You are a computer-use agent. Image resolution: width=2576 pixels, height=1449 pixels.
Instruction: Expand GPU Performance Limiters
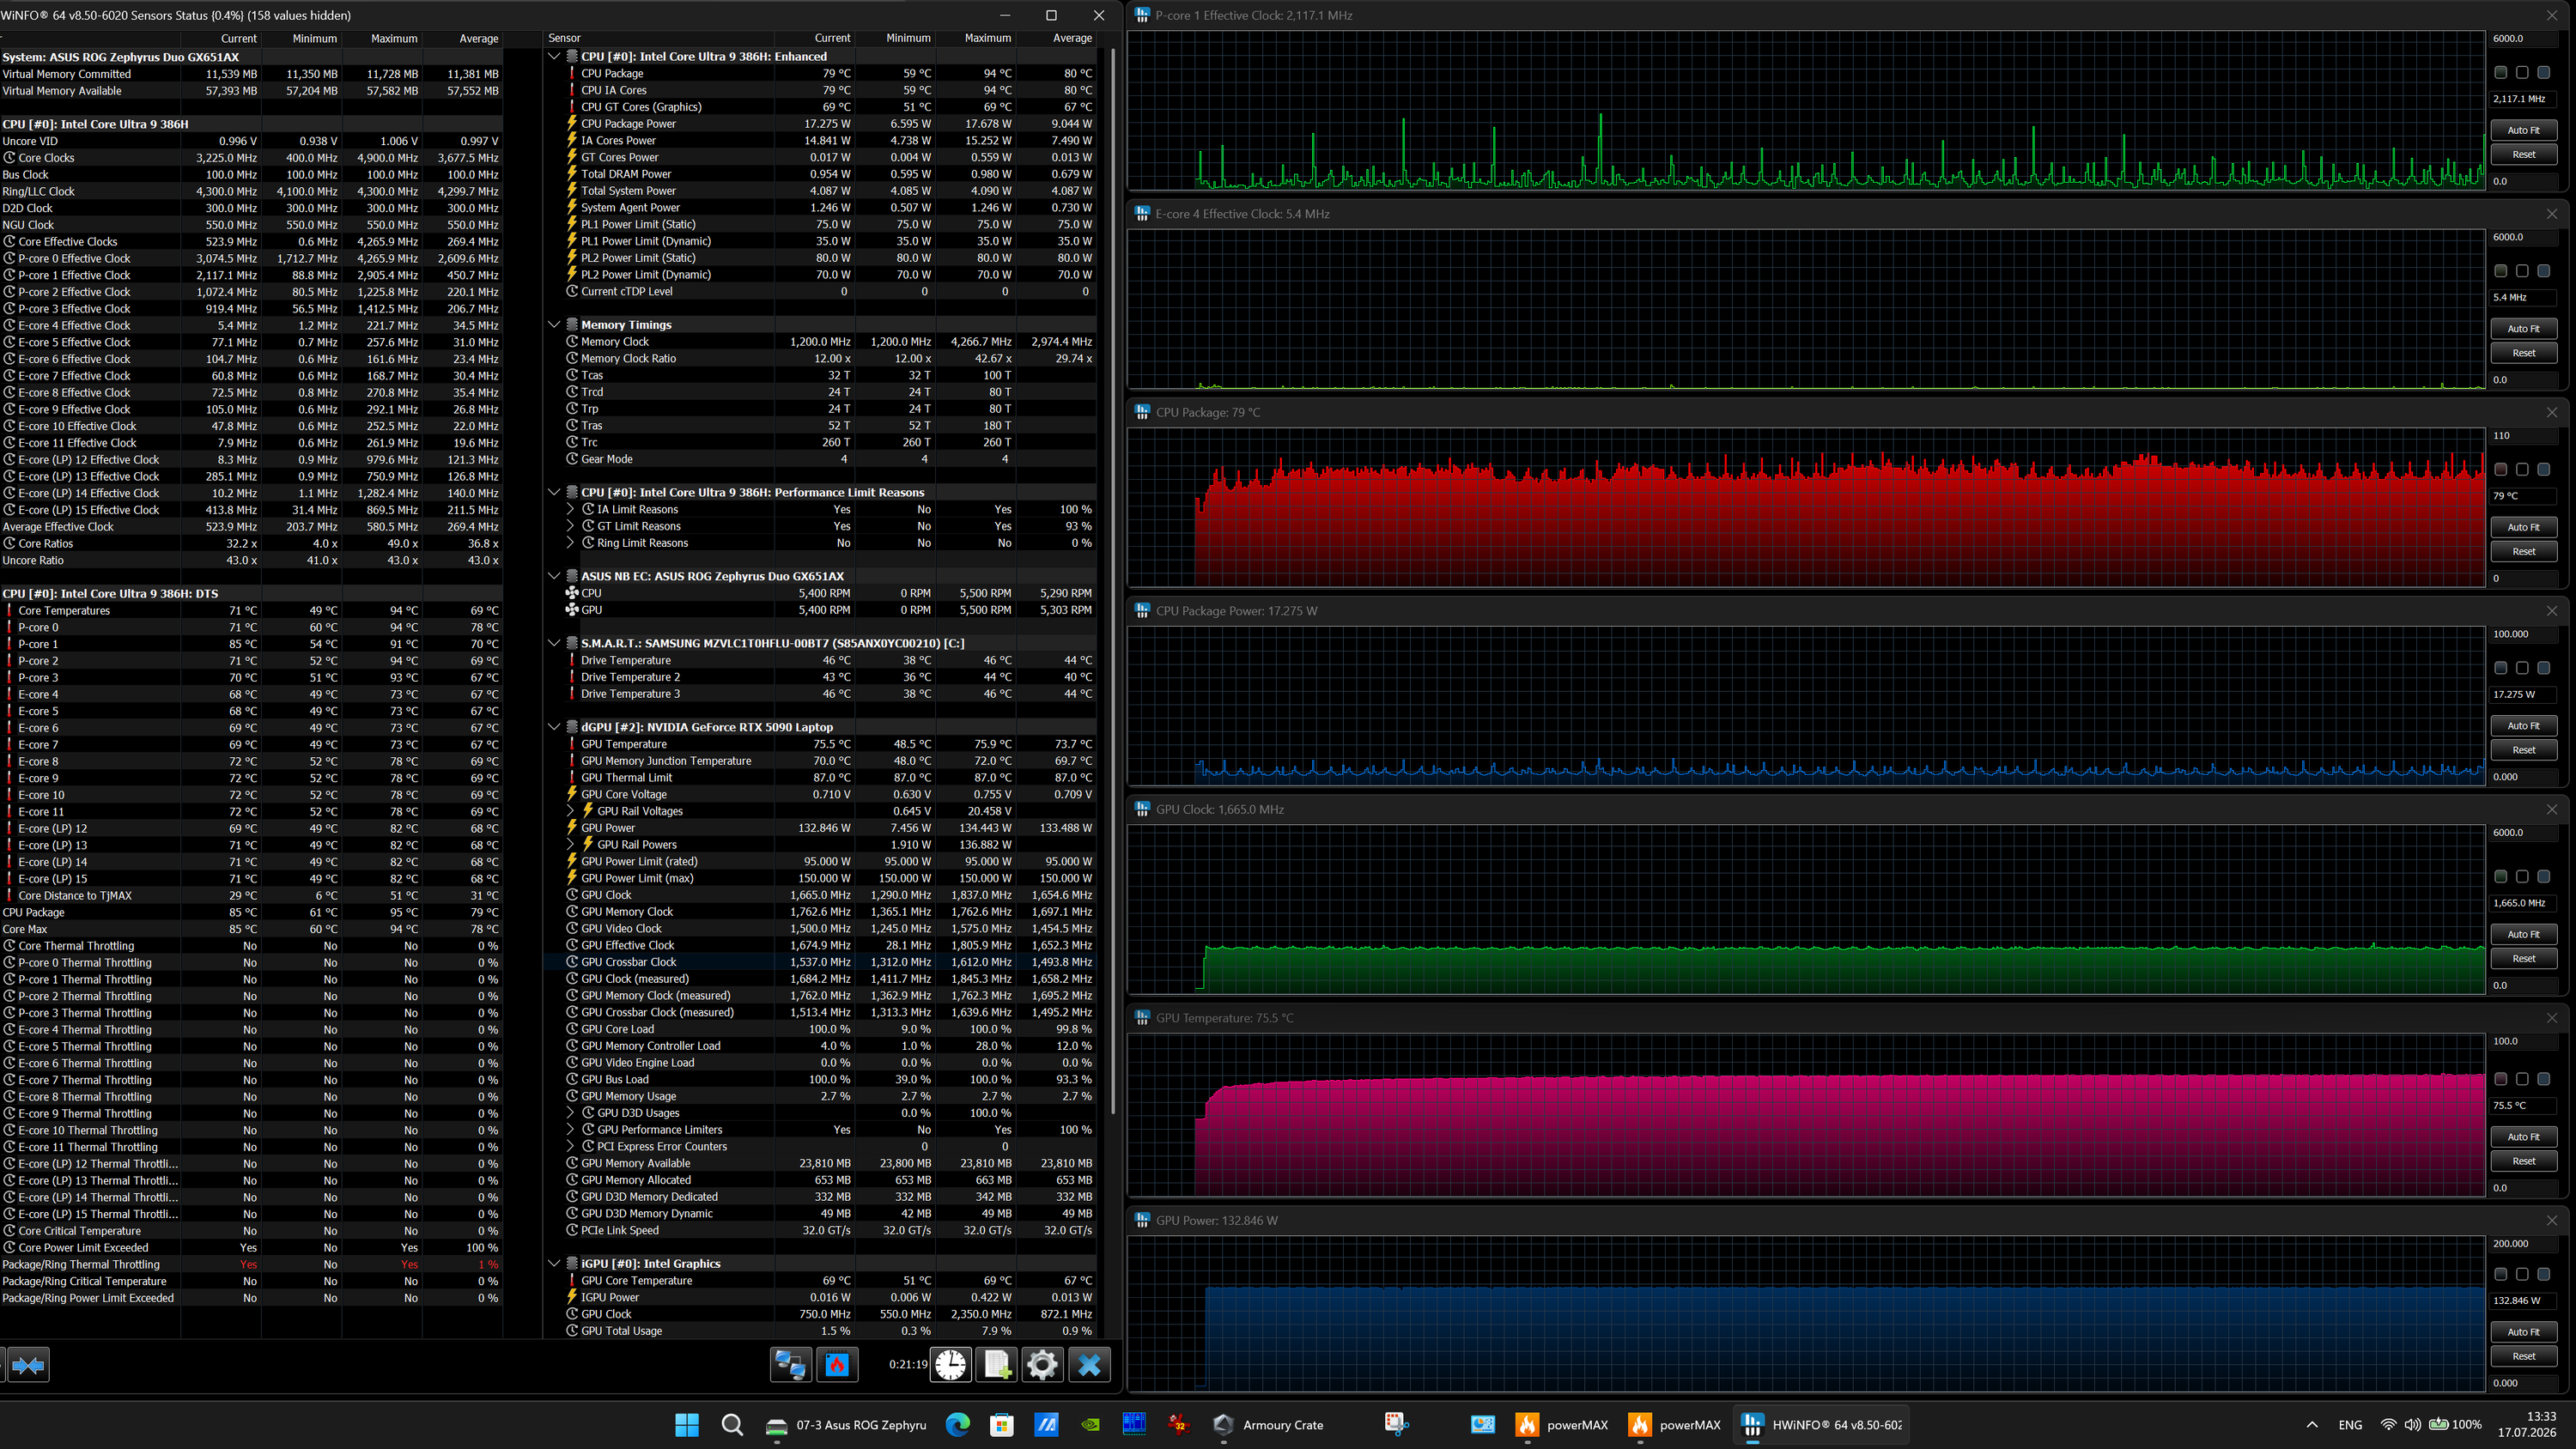point(570,1130)
